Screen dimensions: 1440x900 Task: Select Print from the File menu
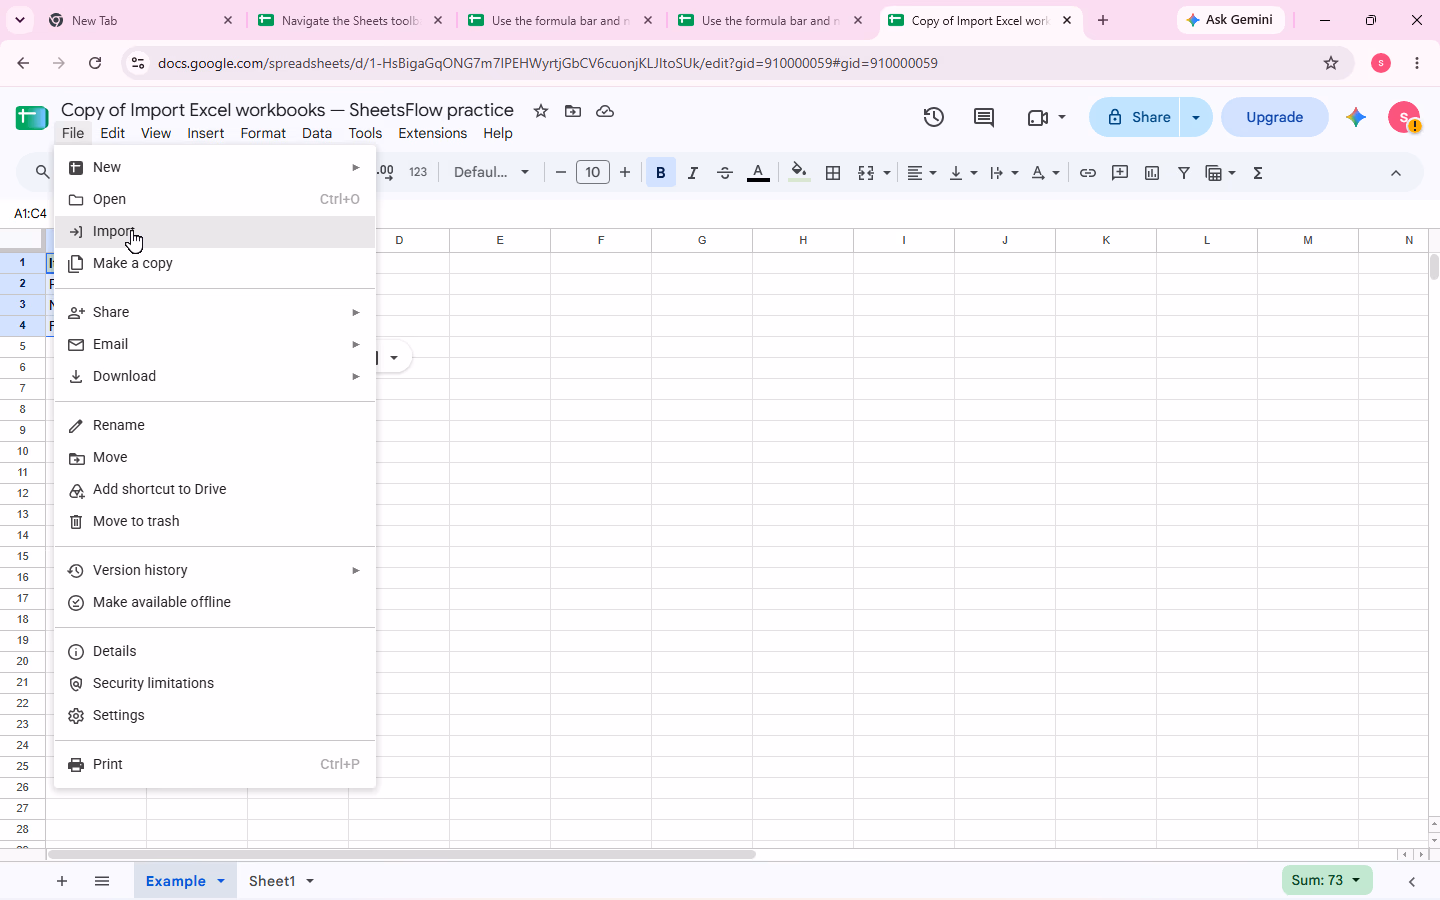point(215,764)
